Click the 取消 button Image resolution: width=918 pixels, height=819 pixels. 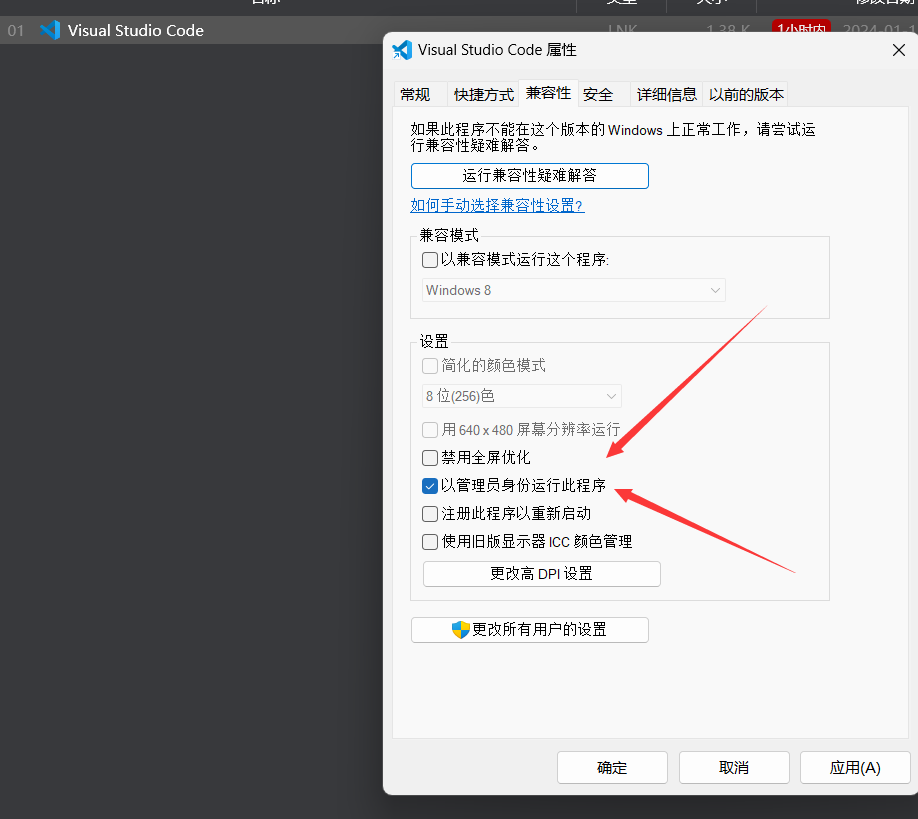coord(734,767)
